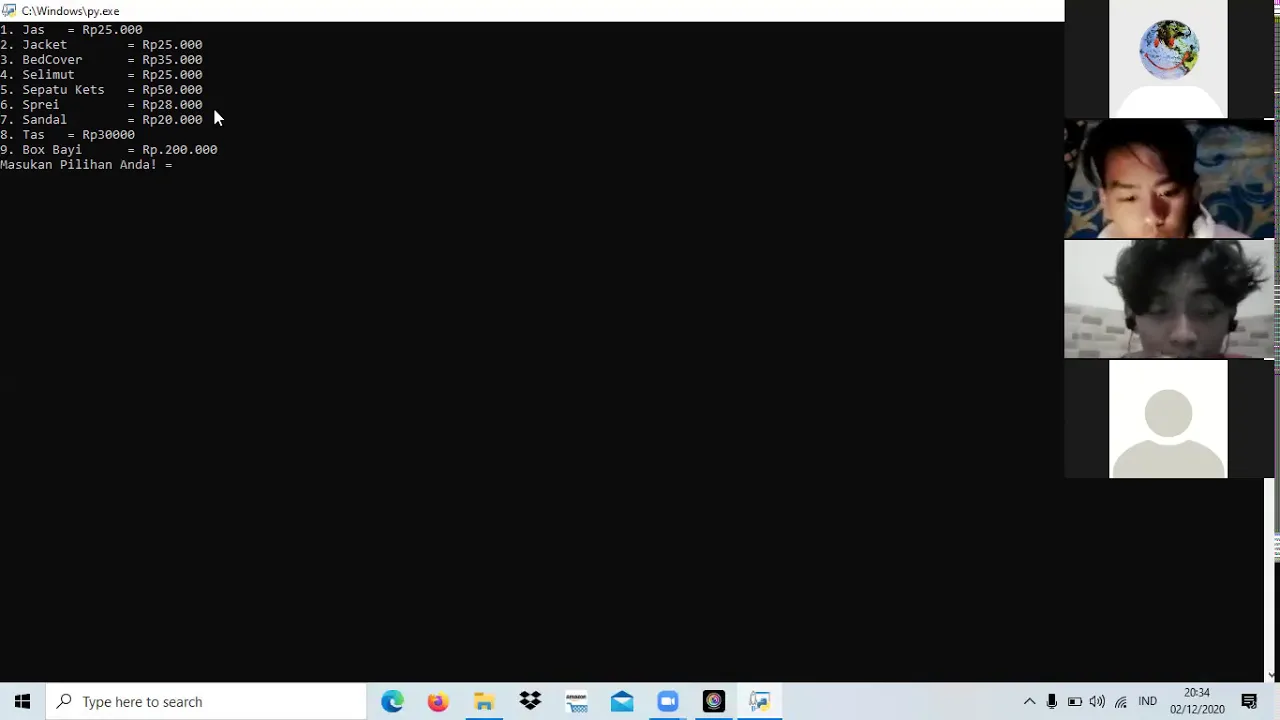Image resolution: width=1280 pixels, height=720 pixels.
Task: Change the IND input language indicator
Action: 1147,702
